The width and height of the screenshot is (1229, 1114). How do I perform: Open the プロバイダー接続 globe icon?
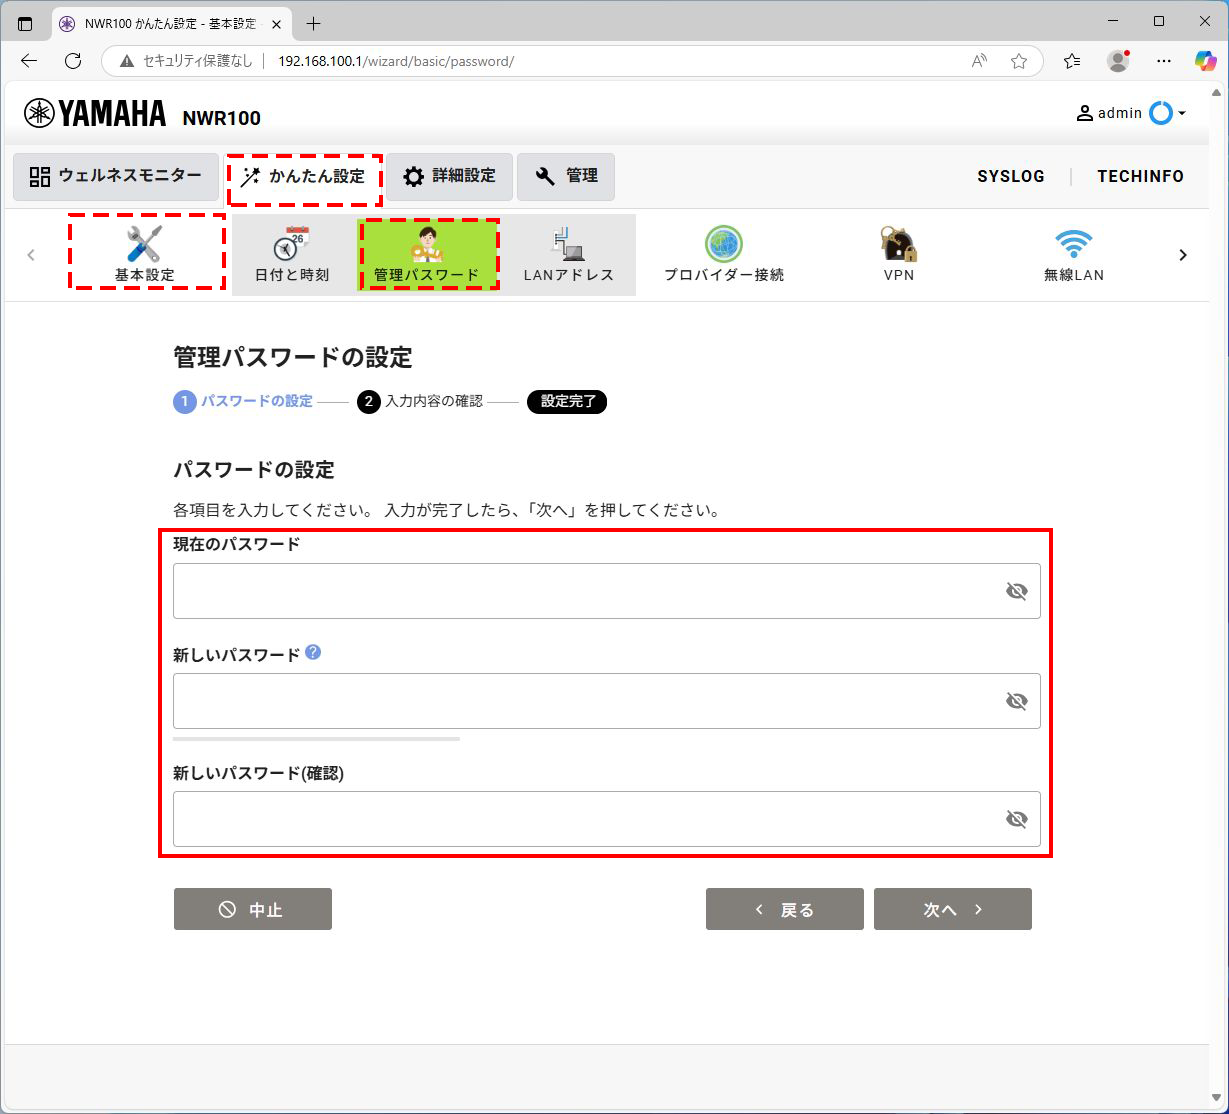[x=722, y=253]
